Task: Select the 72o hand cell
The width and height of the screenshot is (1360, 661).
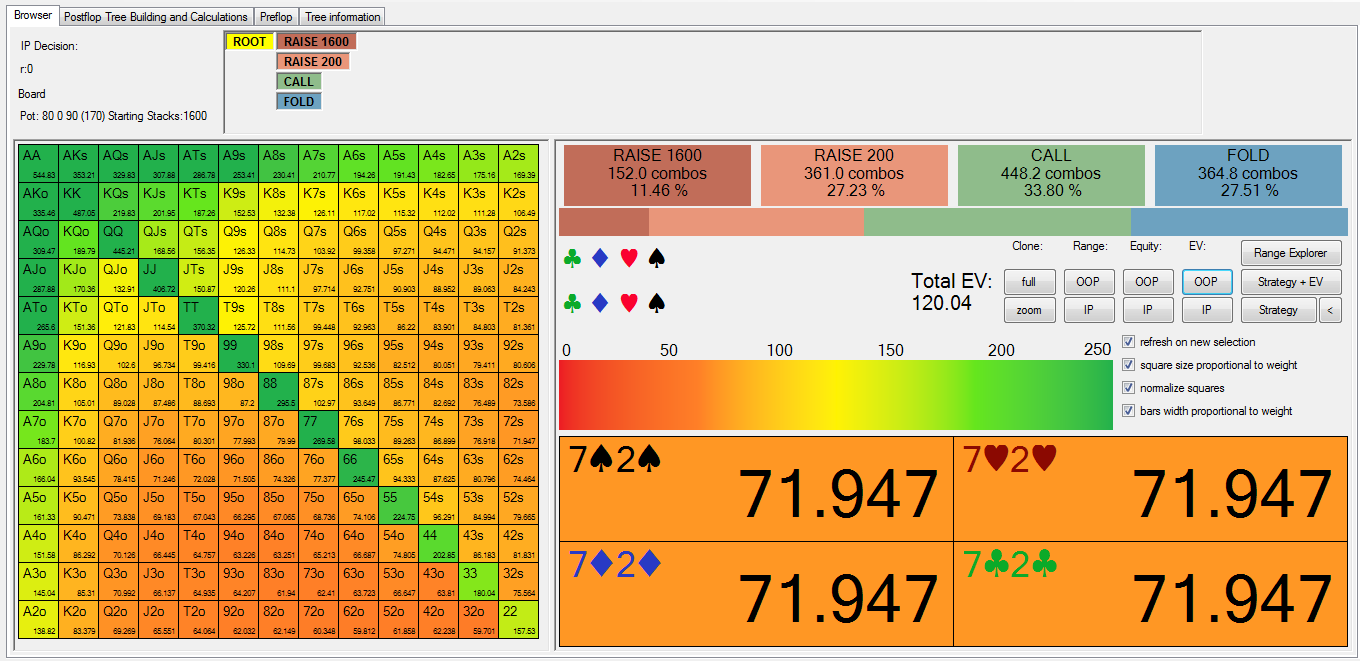Action: (x=318, y=619)
